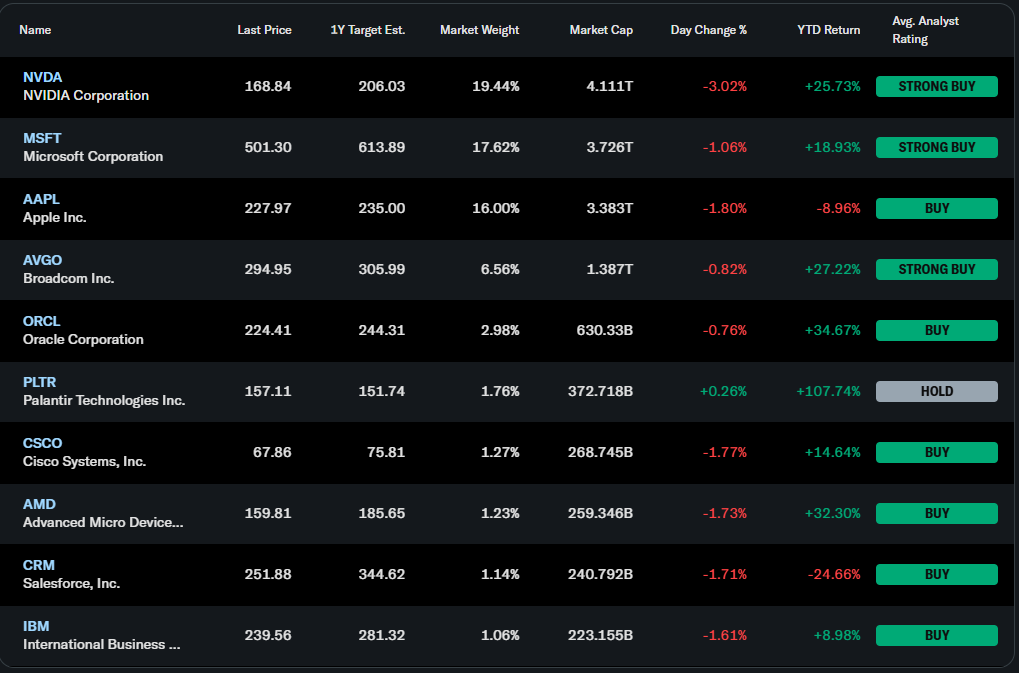Click AVGO 1Y target 305.99

(381, 270)
